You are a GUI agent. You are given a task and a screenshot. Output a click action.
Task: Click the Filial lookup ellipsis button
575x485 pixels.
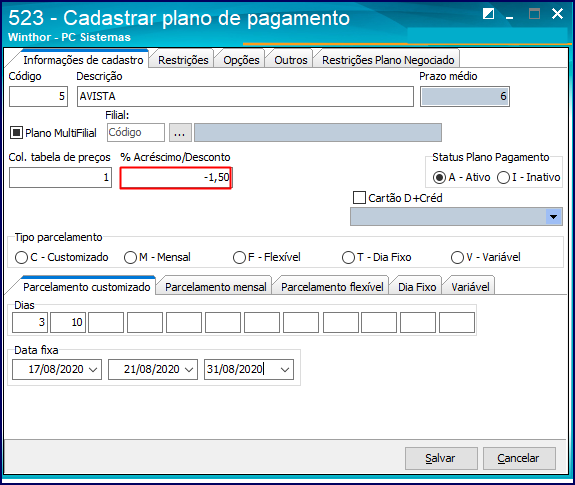point(180,133)
